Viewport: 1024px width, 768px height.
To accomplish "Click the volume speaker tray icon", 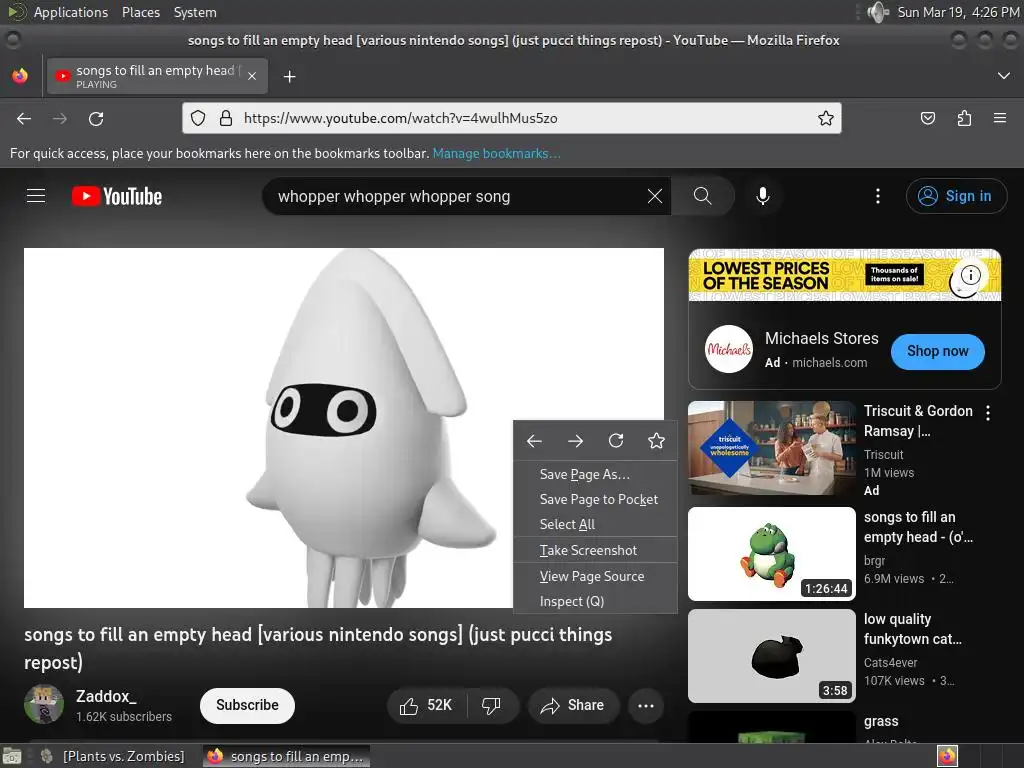I will pyautogui.click(x=878, y=12).
